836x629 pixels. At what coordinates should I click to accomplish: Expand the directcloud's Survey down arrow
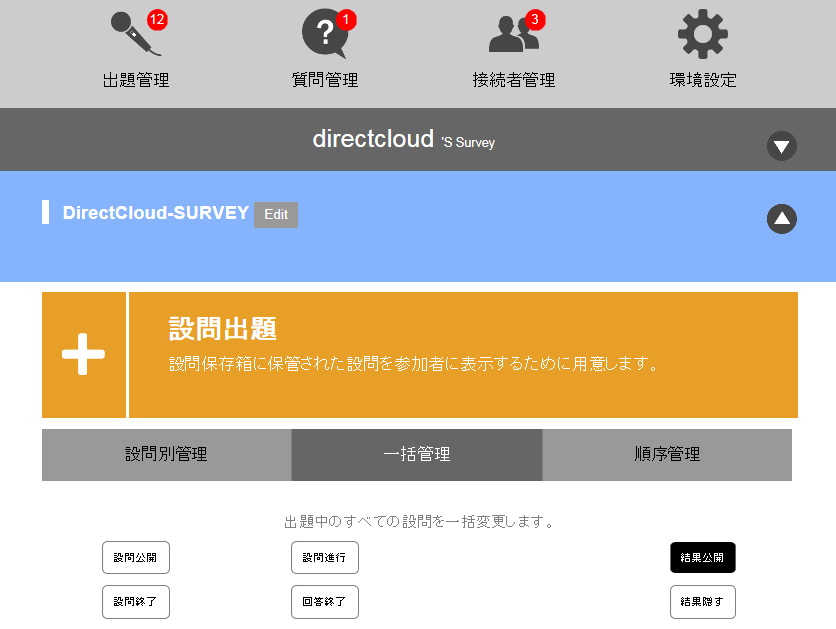point(782,146)
